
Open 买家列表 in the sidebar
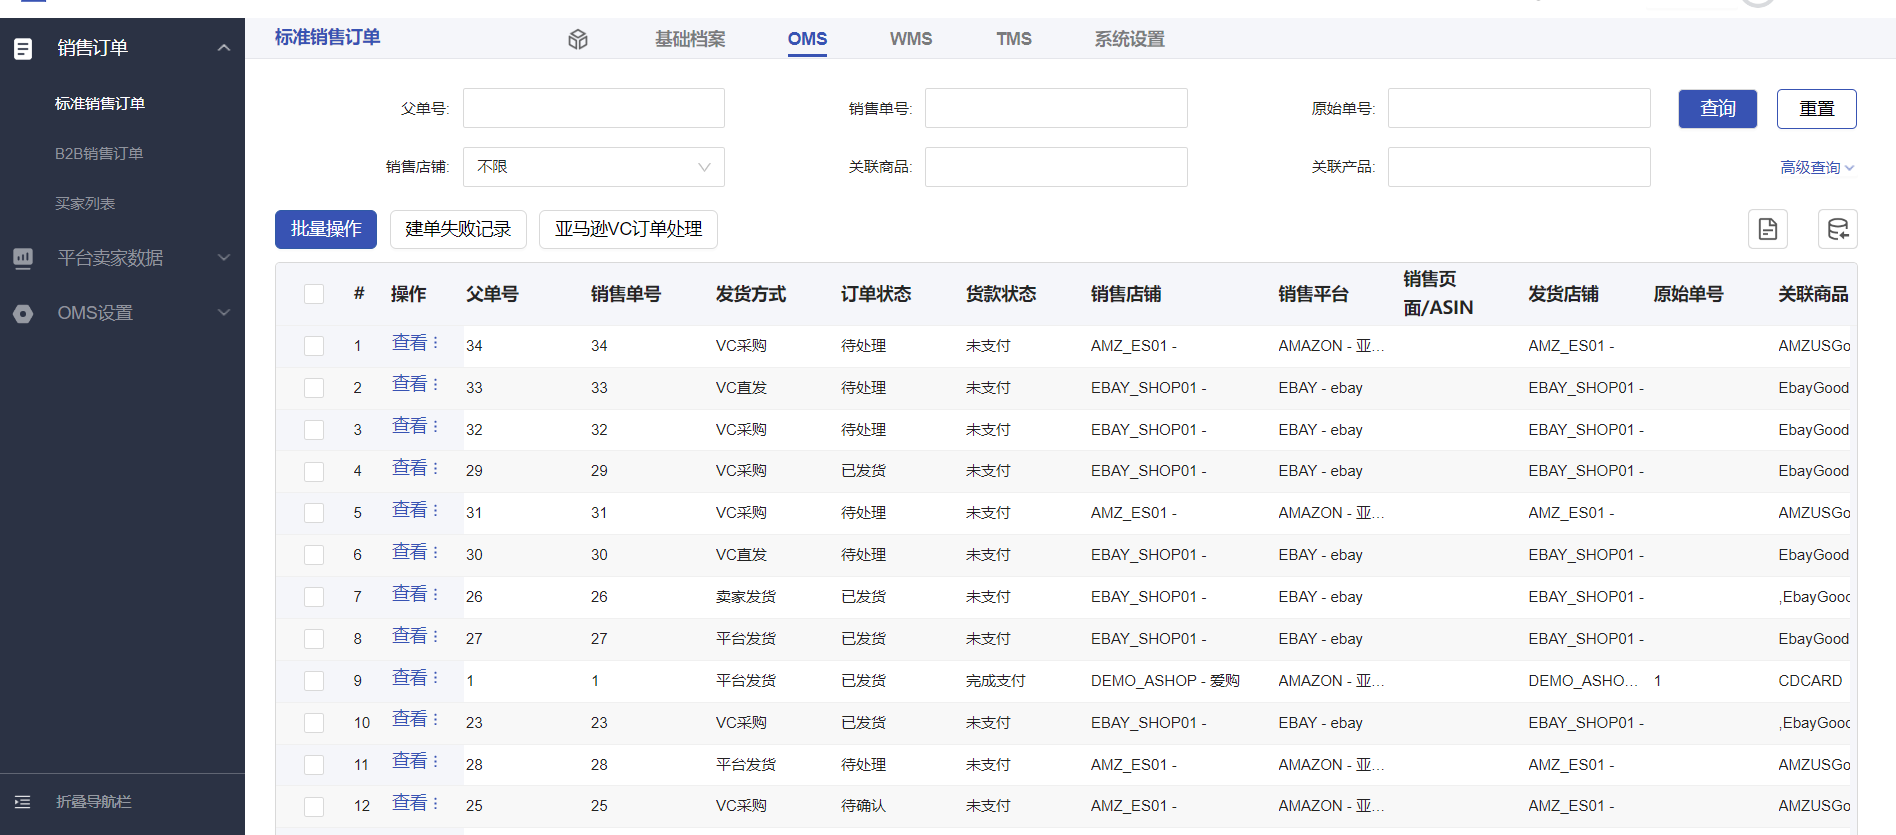point(85,203)
